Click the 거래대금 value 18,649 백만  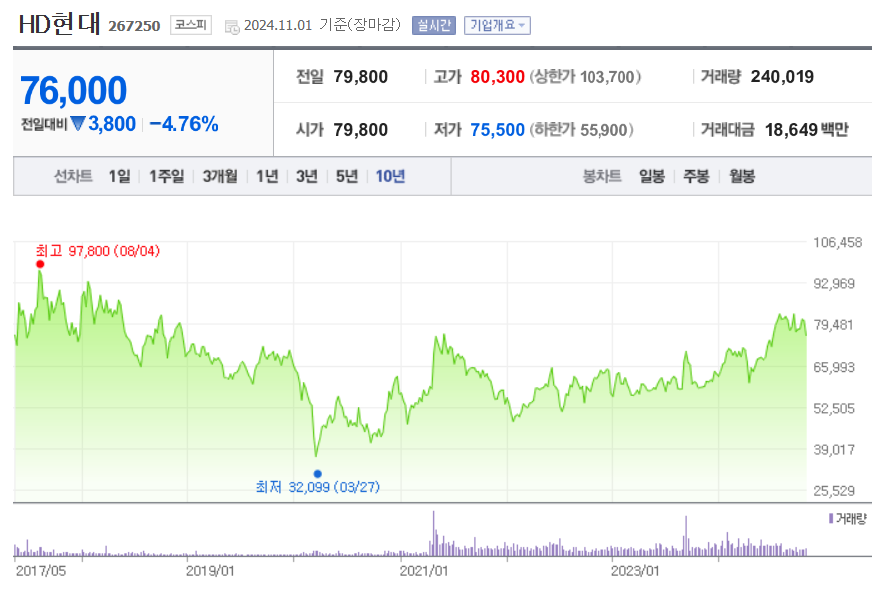(x=806, y=130)
